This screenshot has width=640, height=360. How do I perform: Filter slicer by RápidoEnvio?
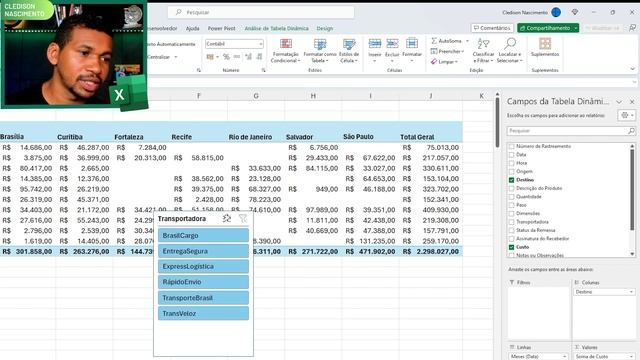pyautogui.click(x=203, y=282)
